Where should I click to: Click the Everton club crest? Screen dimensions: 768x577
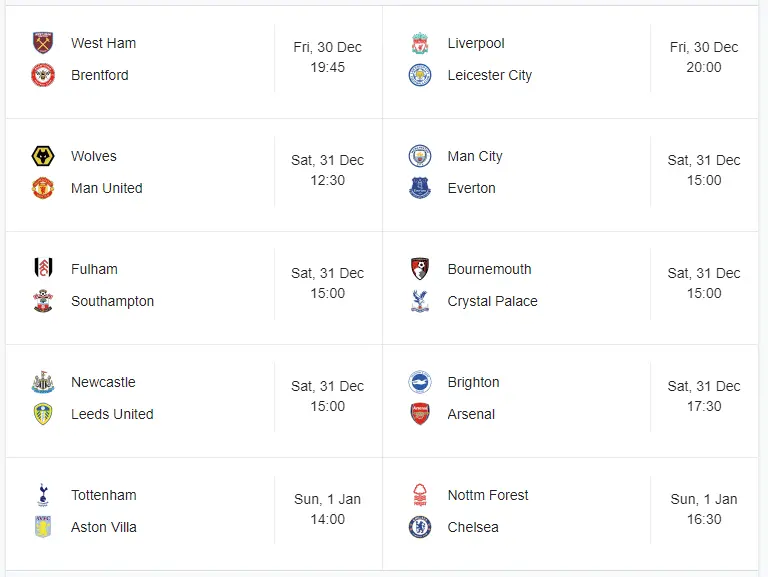click(x=420, y=188)
